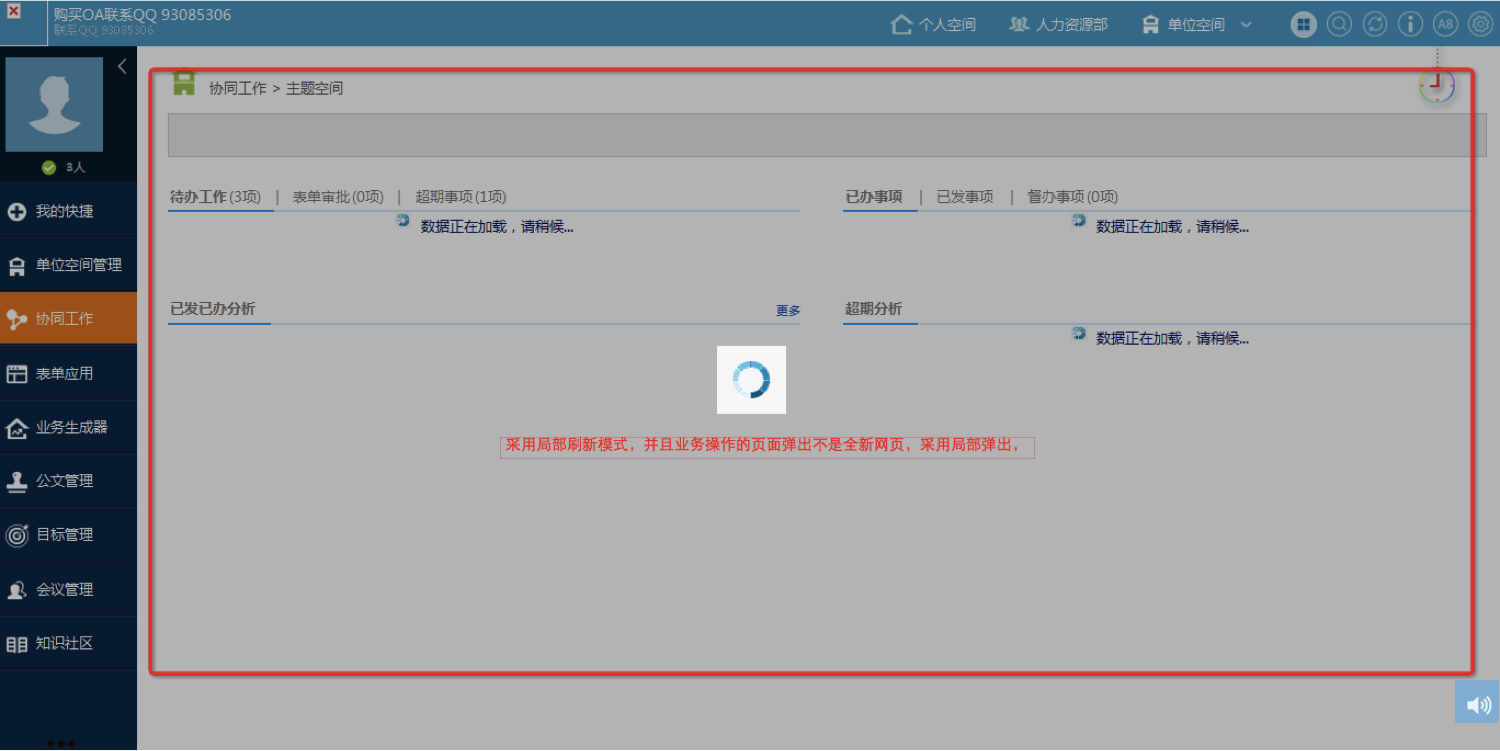Show more sidebar items via three dots

61,743
